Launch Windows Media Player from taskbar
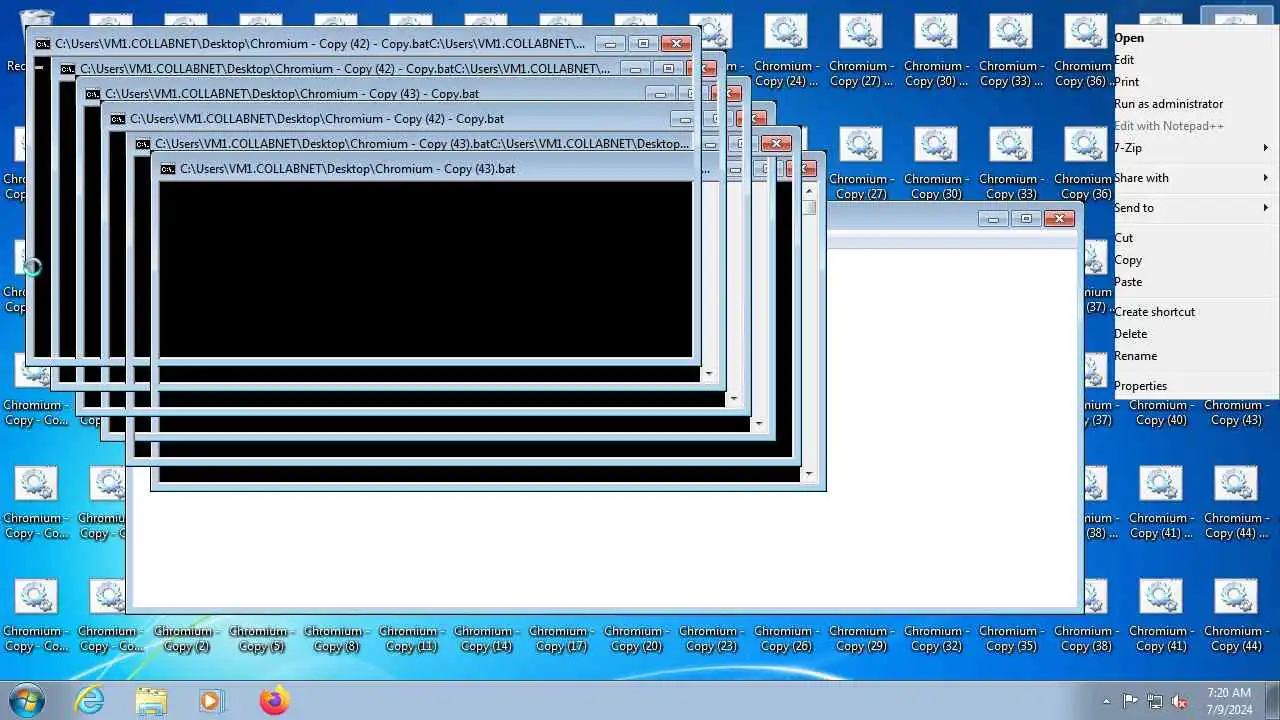Screen dimensions: 1280x720 click(211, 700)
